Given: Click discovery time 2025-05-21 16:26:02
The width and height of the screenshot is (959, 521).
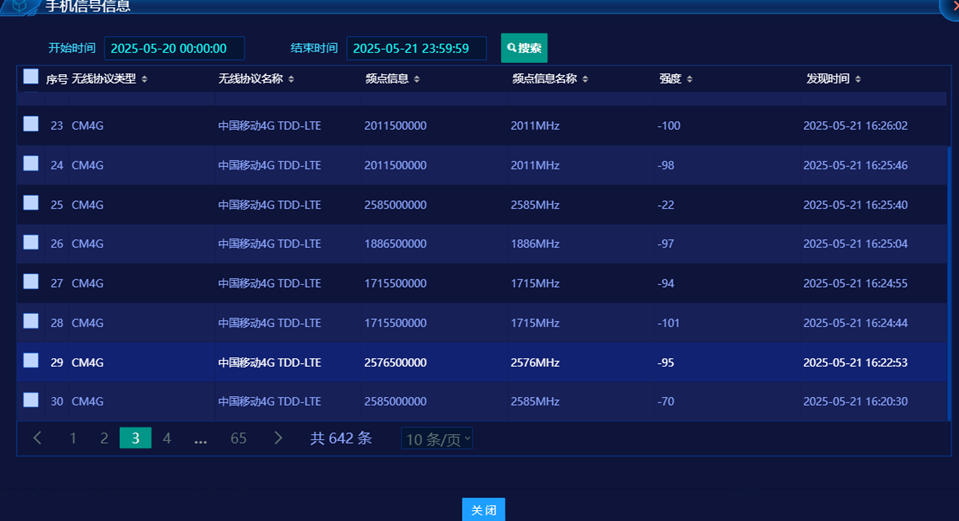Looking at the screenshot, I should (x=855, y=126).
